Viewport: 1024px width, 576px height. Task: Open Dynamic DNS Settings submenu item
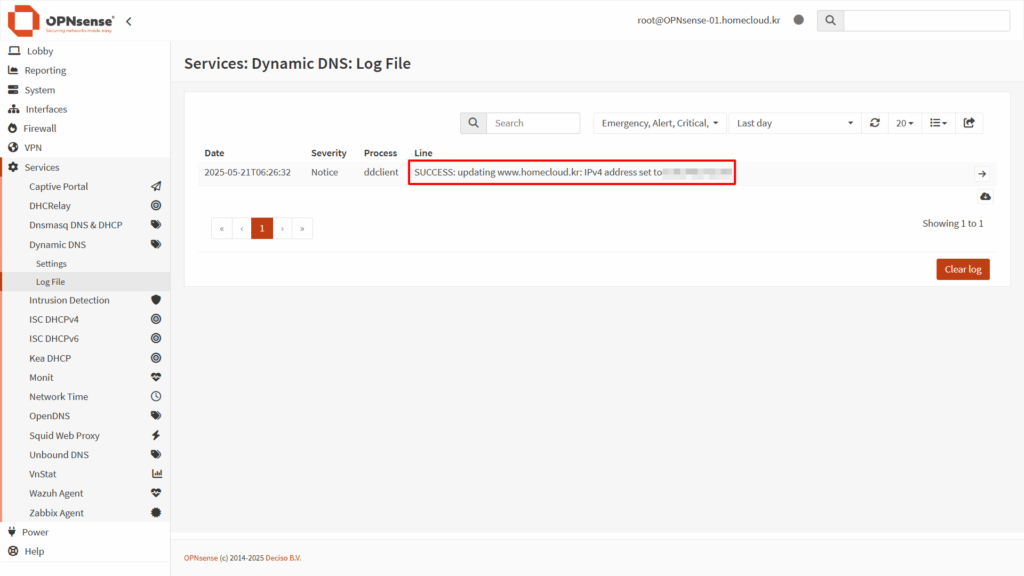coord(52,264)
